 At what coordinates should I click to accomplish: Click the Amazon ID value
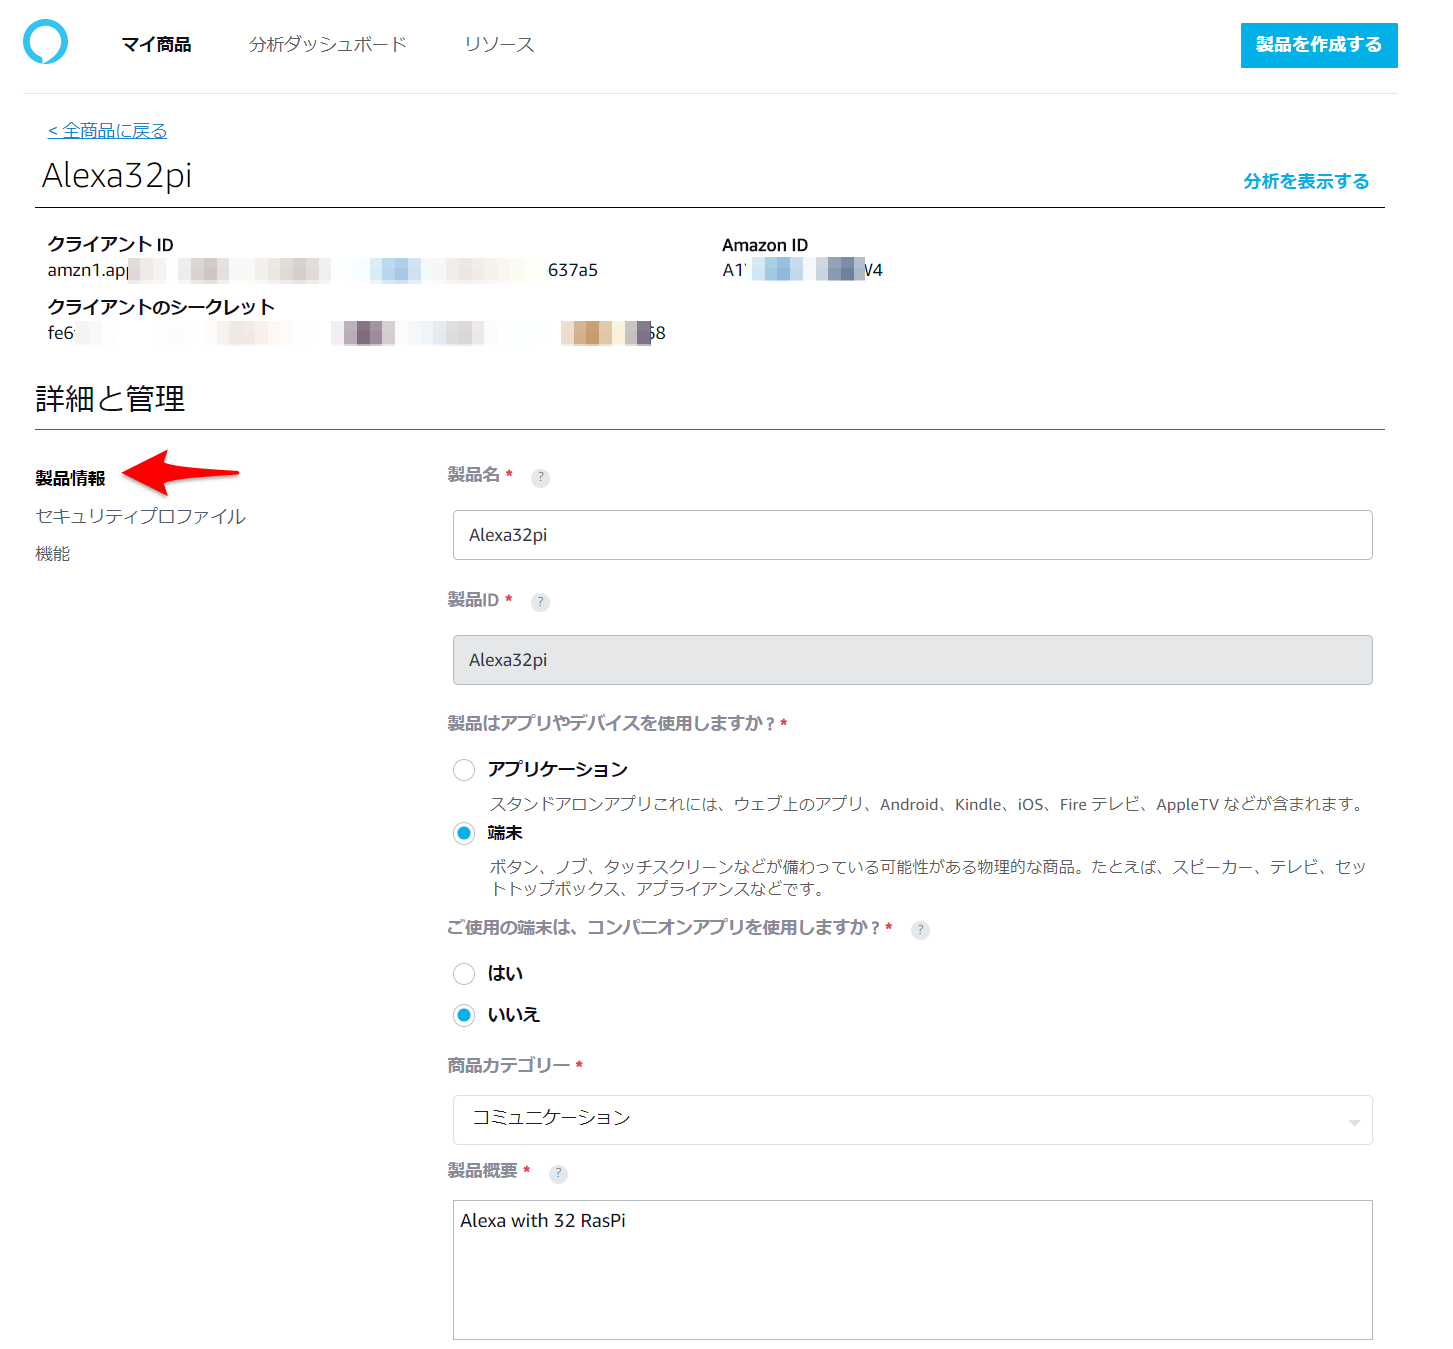pos(802,270)
